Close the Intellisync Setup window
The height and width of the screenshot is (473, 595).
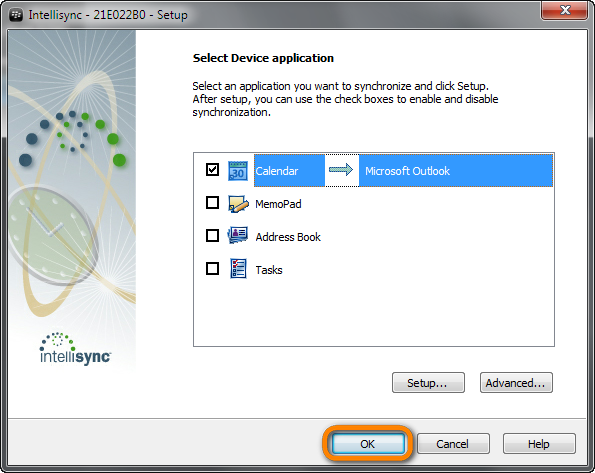coord(565,10)
